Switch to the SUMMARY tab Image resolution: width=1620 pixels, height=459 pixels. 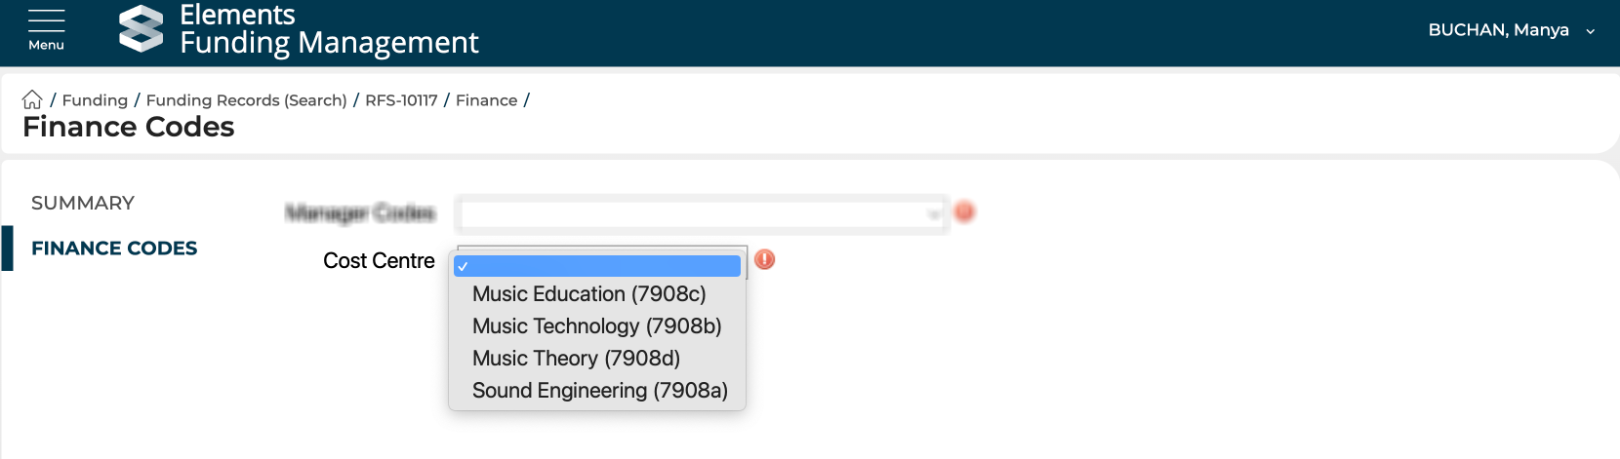pos(83,203)
